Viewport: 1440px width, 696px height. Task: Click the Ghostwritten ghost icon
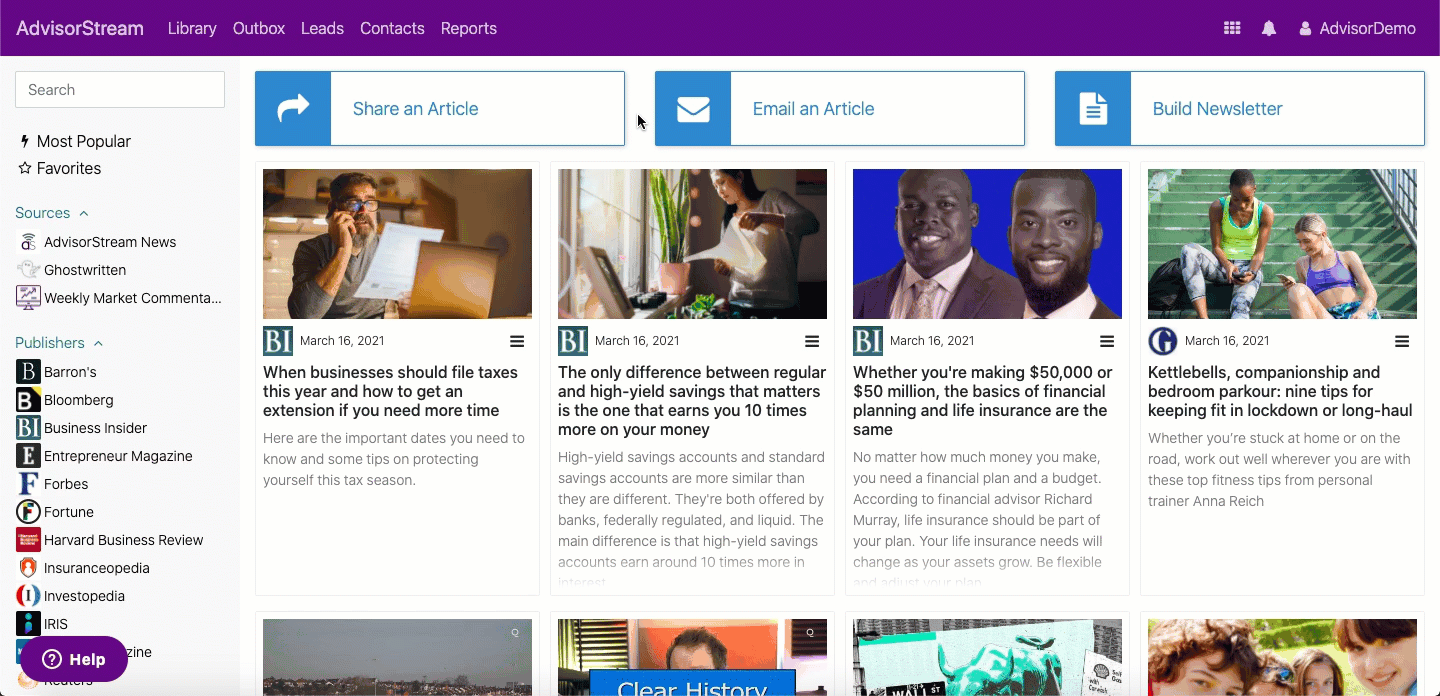click(x=28, y=270)
